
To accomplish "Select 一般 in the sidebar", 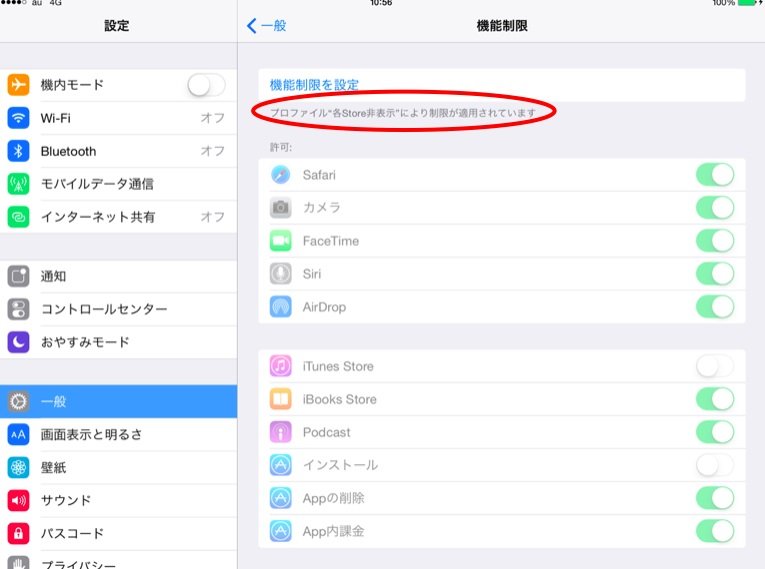I will [119, 401].
